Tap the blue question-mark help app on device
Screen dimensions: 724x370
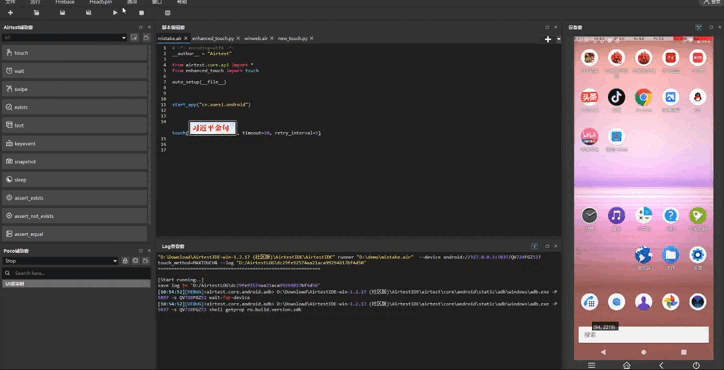[670, 215]
